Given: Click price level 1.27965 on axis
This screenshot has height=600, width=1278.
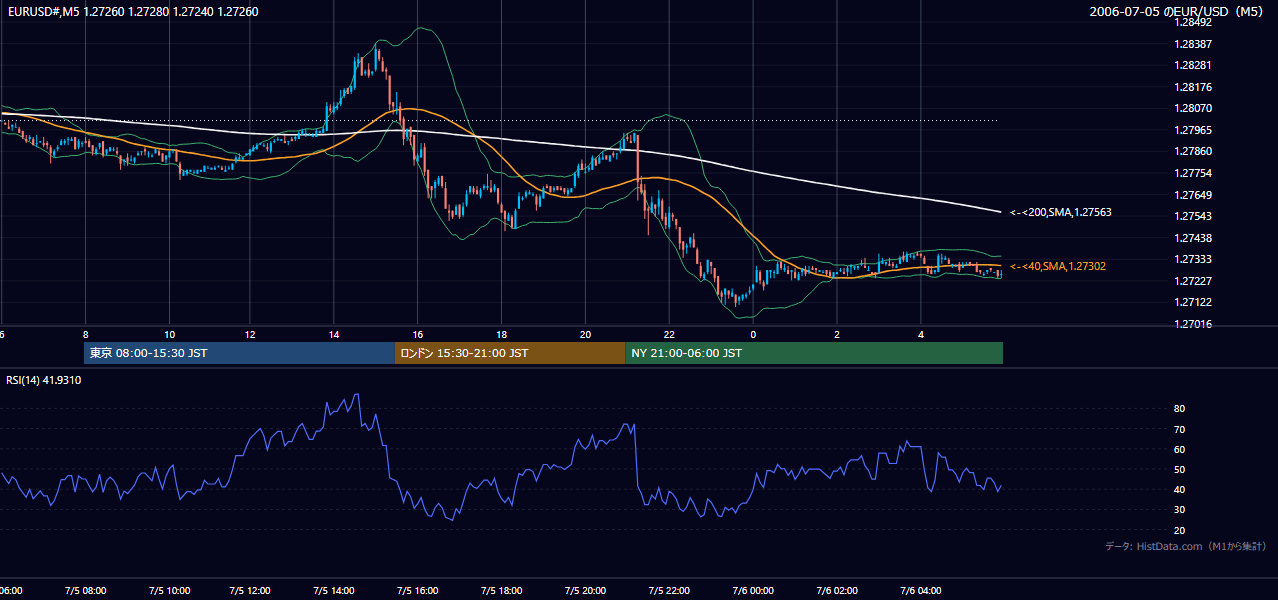Looking at the screenshot, I should coord(1194,130).
